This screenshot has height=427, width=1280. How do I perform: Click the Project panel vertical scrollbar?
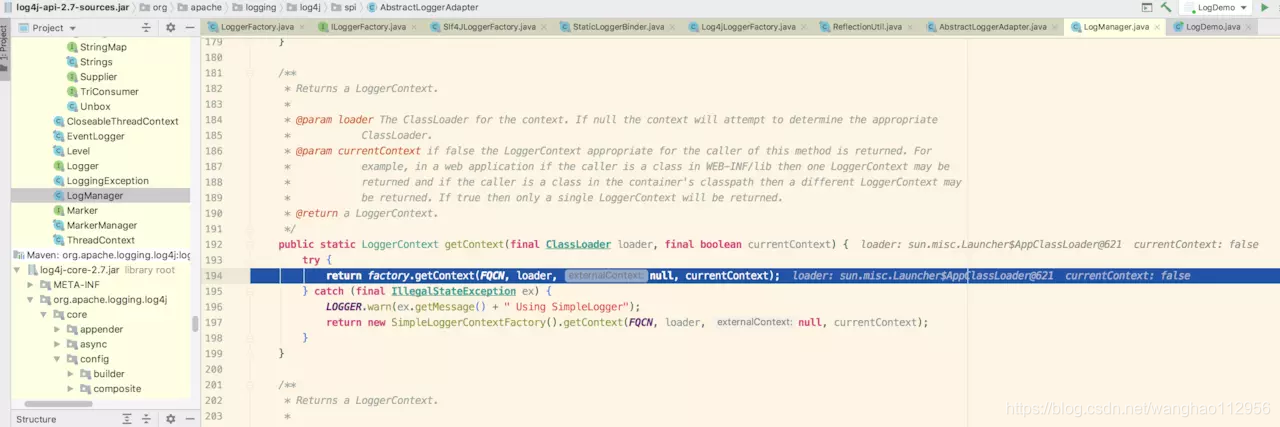tap(194, 324)
